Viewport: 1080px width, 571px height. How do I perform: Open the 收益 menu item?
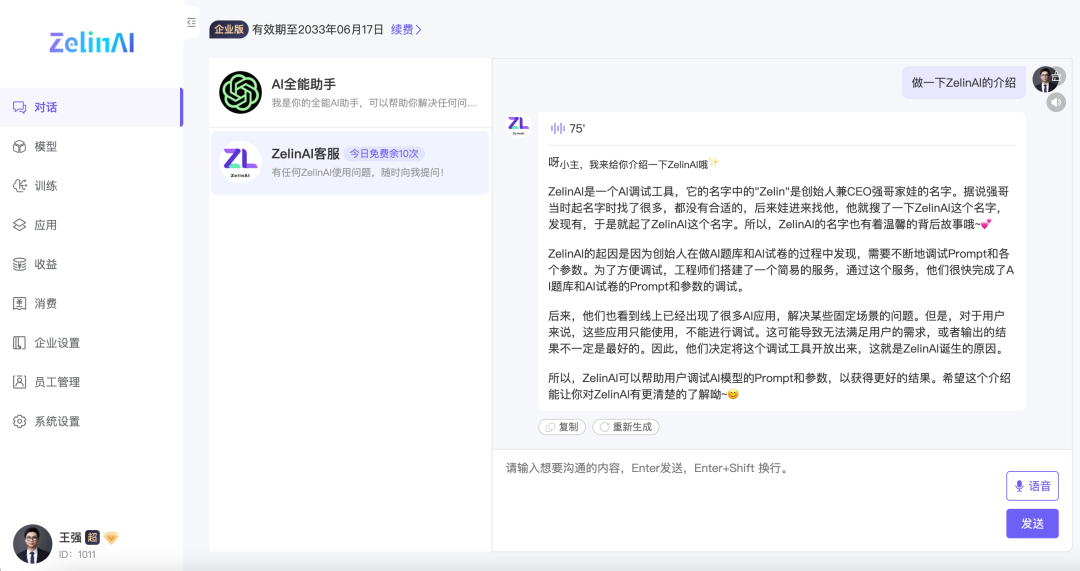point(91,264)
